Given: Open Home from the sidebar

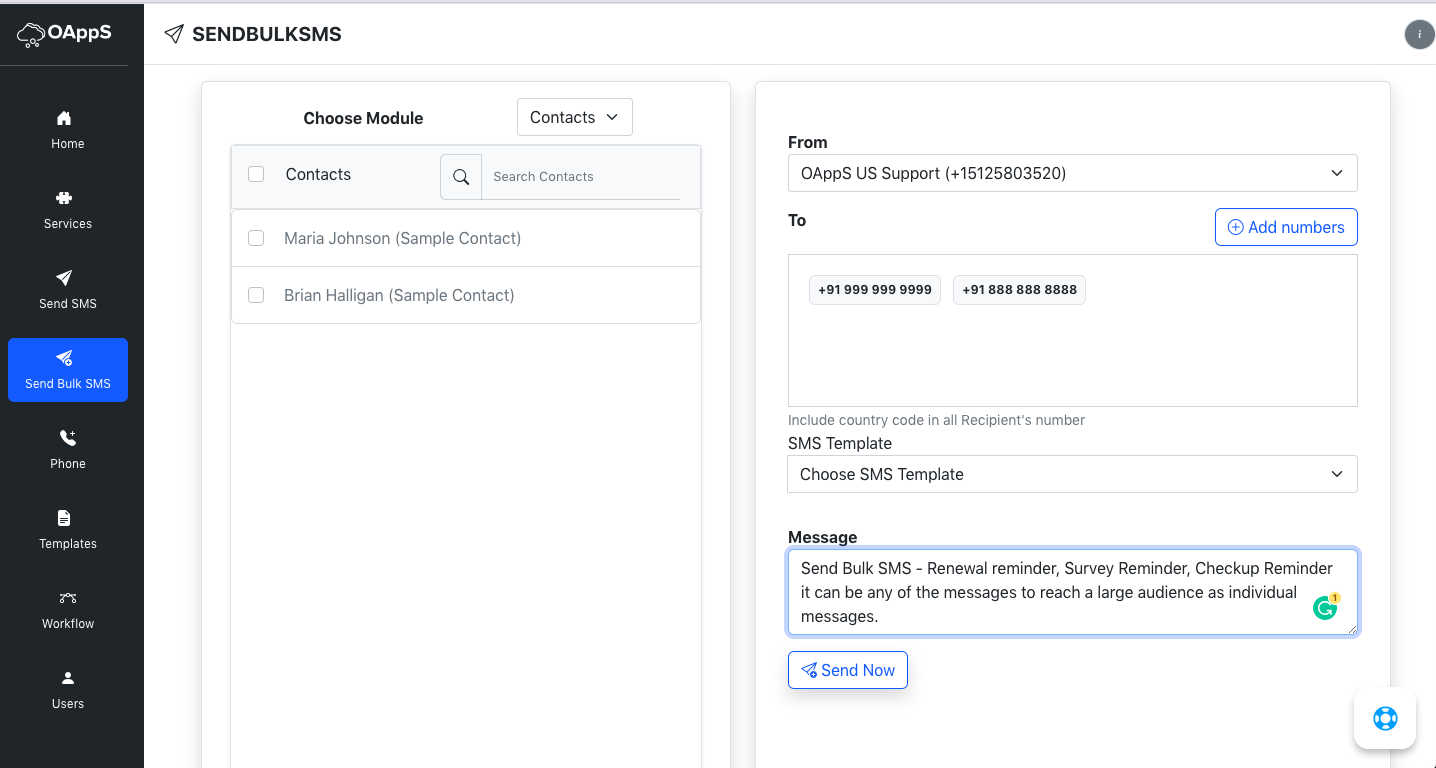Looking at the screenshot, I should (x=68, y=130).
